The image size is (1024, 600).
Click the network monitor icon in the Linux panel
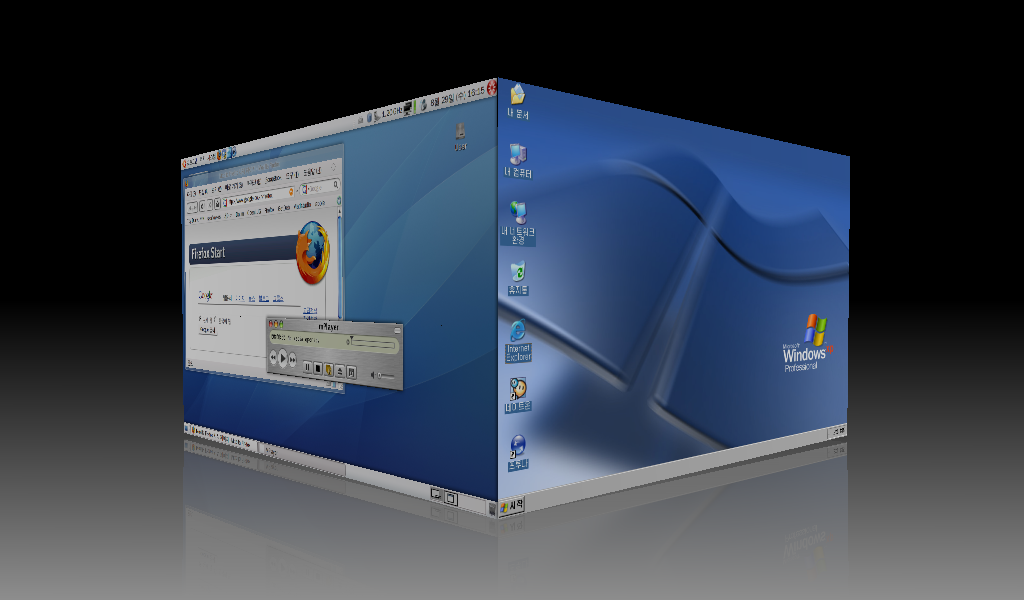[x=409, y=107]
